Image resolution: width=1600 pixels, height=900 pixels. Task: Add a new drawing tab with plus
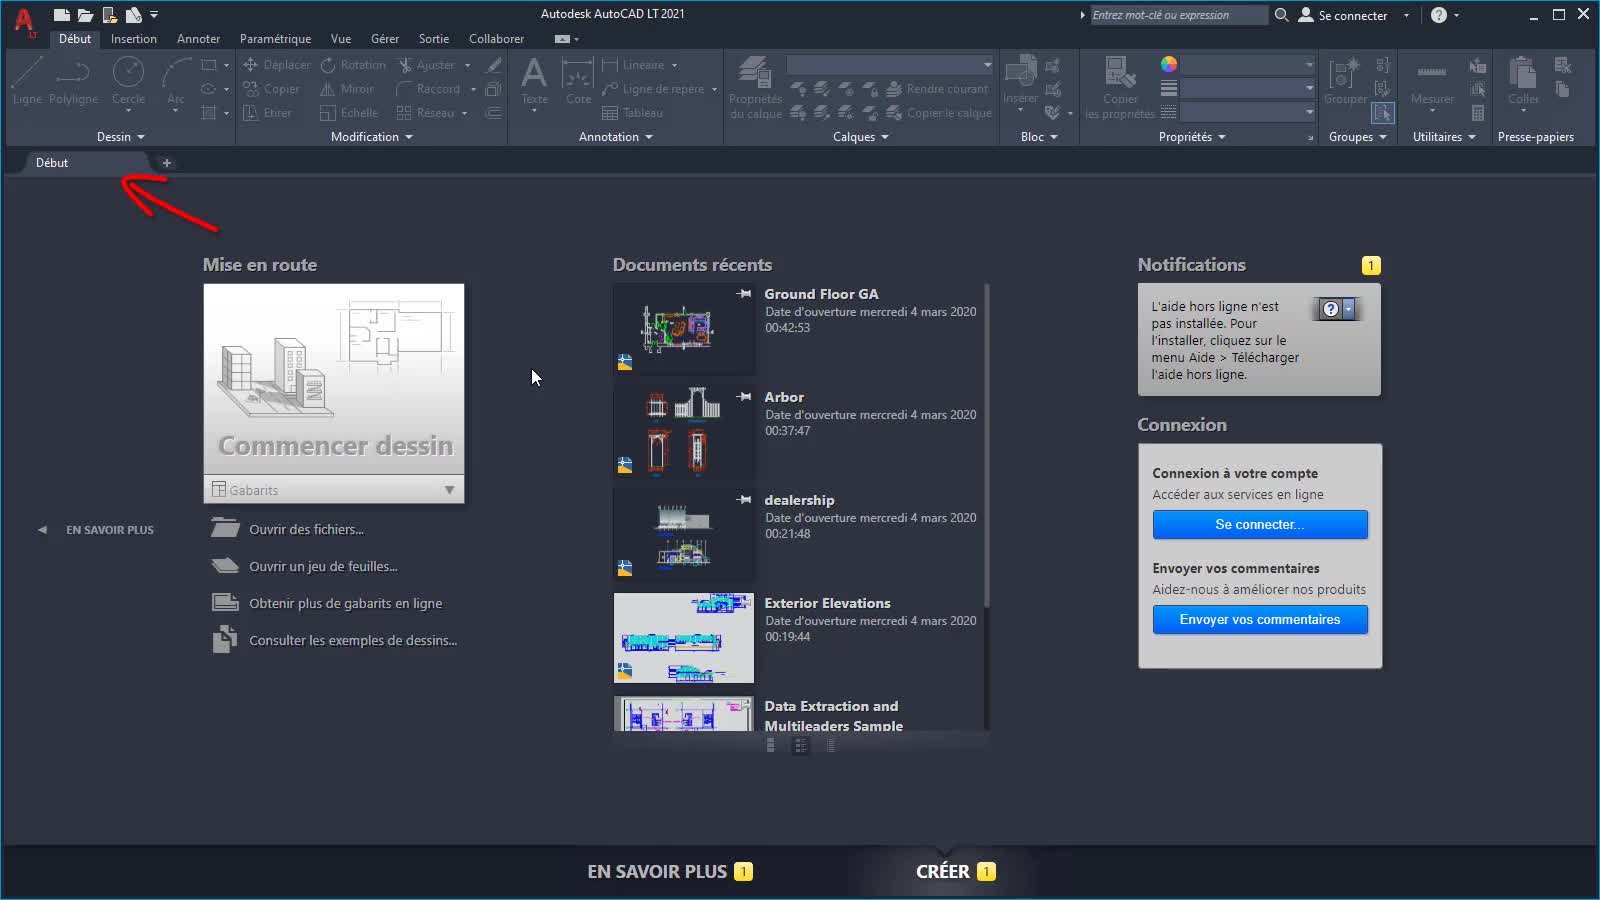pos(167,163)
